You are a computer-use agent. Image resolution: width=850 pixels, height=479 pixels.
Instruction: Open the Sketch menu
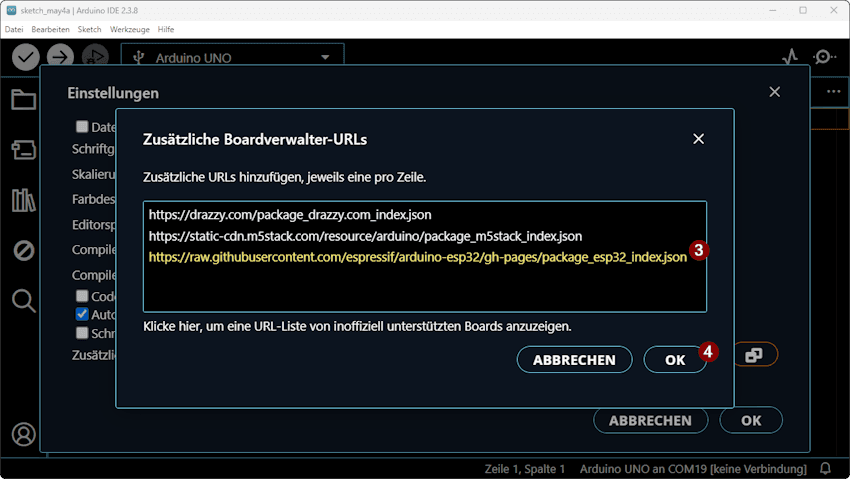point(89,29)
